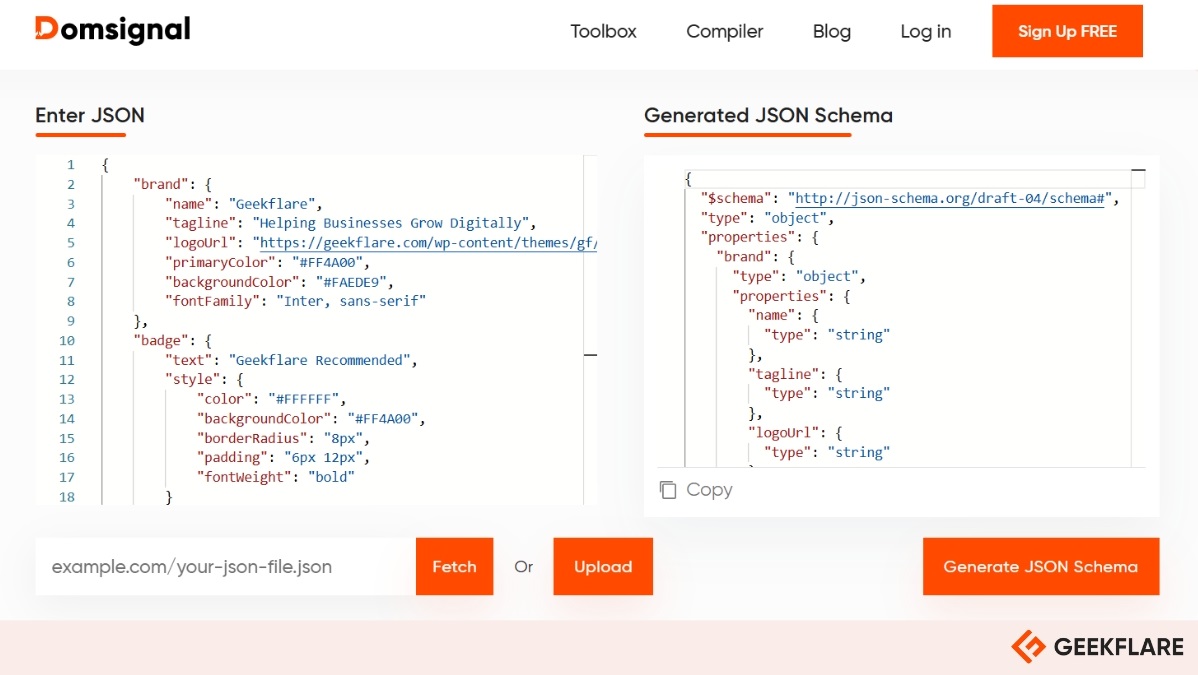Click the "Inter, sans-serif" fontFamily value
Screen dimensions: 1198x675
(351, 301)
